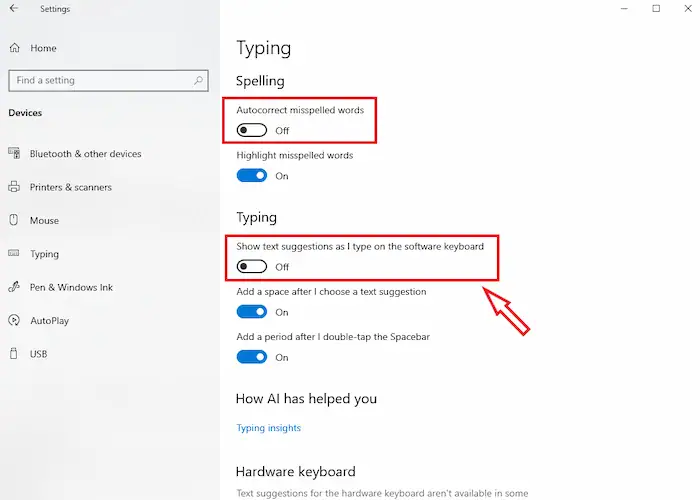Select Printers & scanners in sidebar
Image resolution: width=700 pixels, height=500 pixels.
pos(71,187)
